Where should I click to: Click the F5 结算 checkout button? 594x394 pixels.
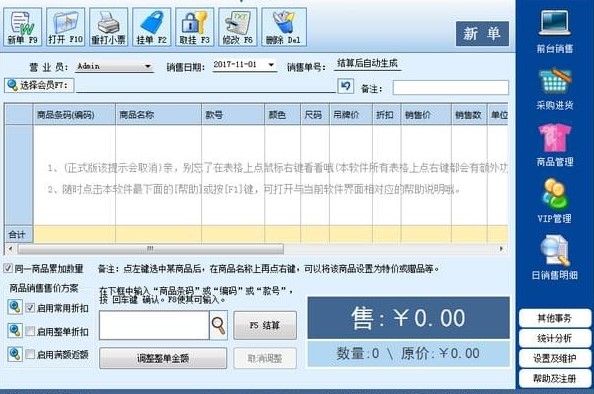265,325
